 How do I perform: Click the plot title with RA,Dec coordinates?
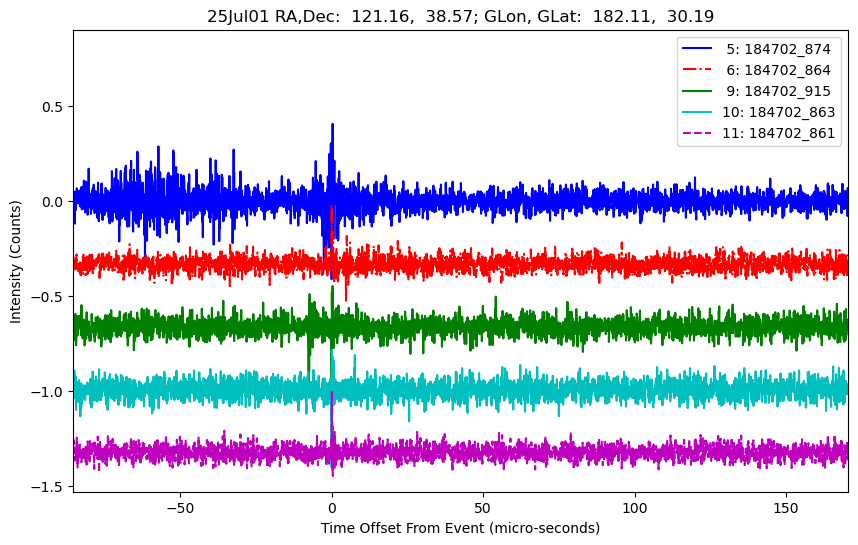460,16
